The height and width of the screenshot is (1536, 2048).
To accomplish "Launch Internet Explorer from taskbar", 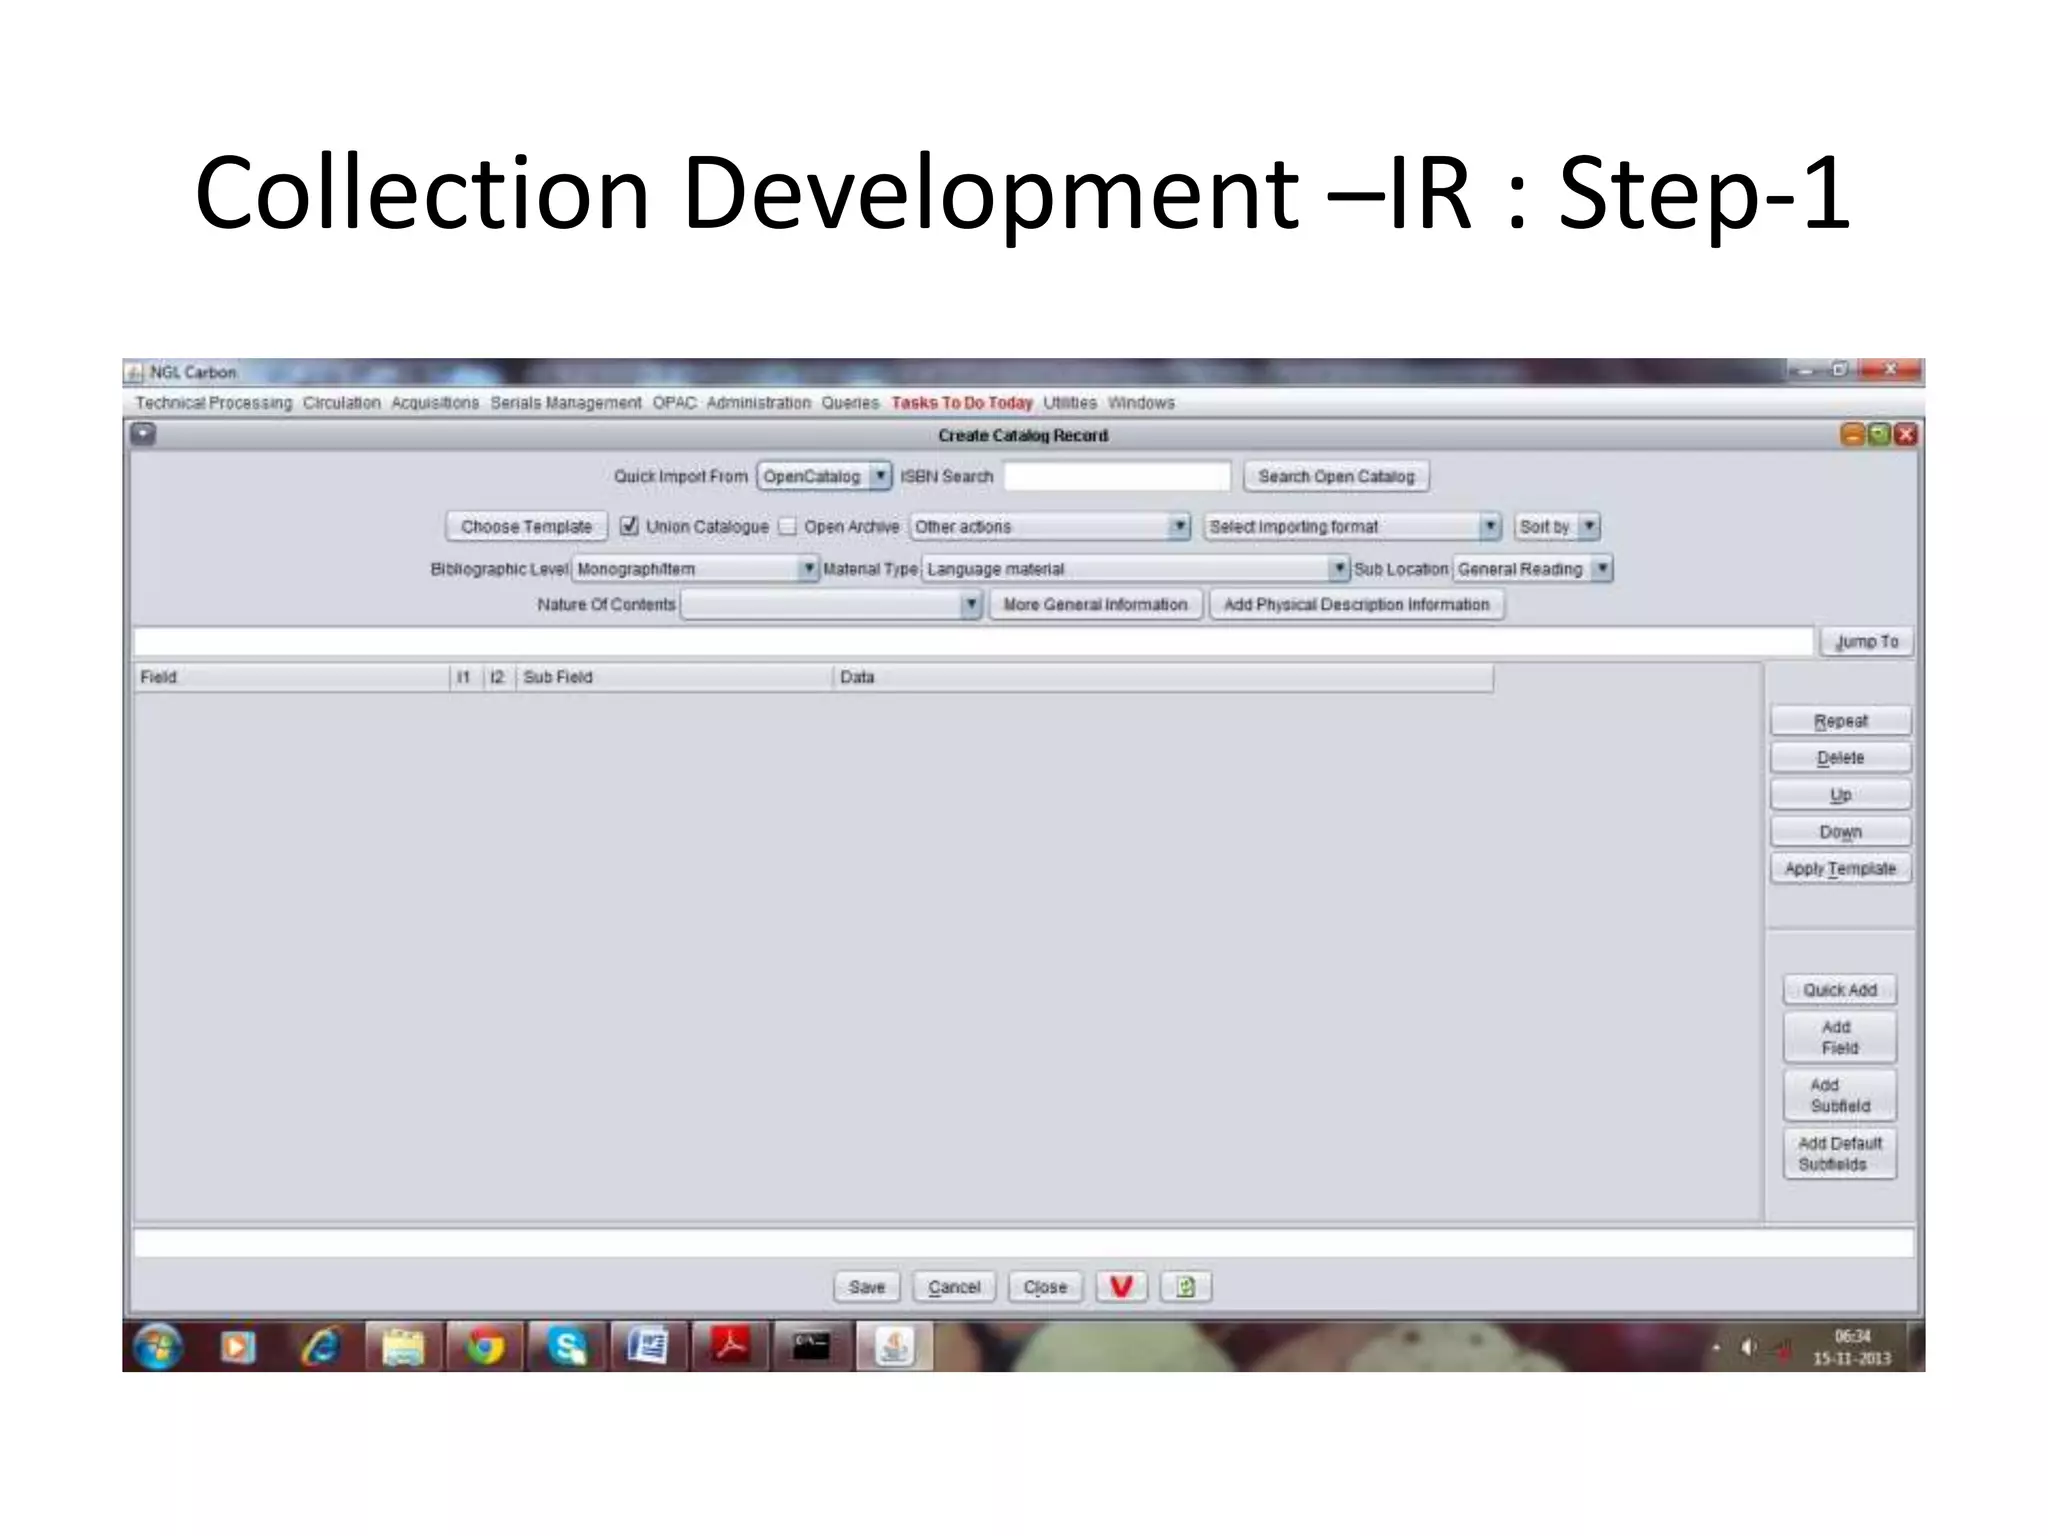I will click(x=320, y=1347).
